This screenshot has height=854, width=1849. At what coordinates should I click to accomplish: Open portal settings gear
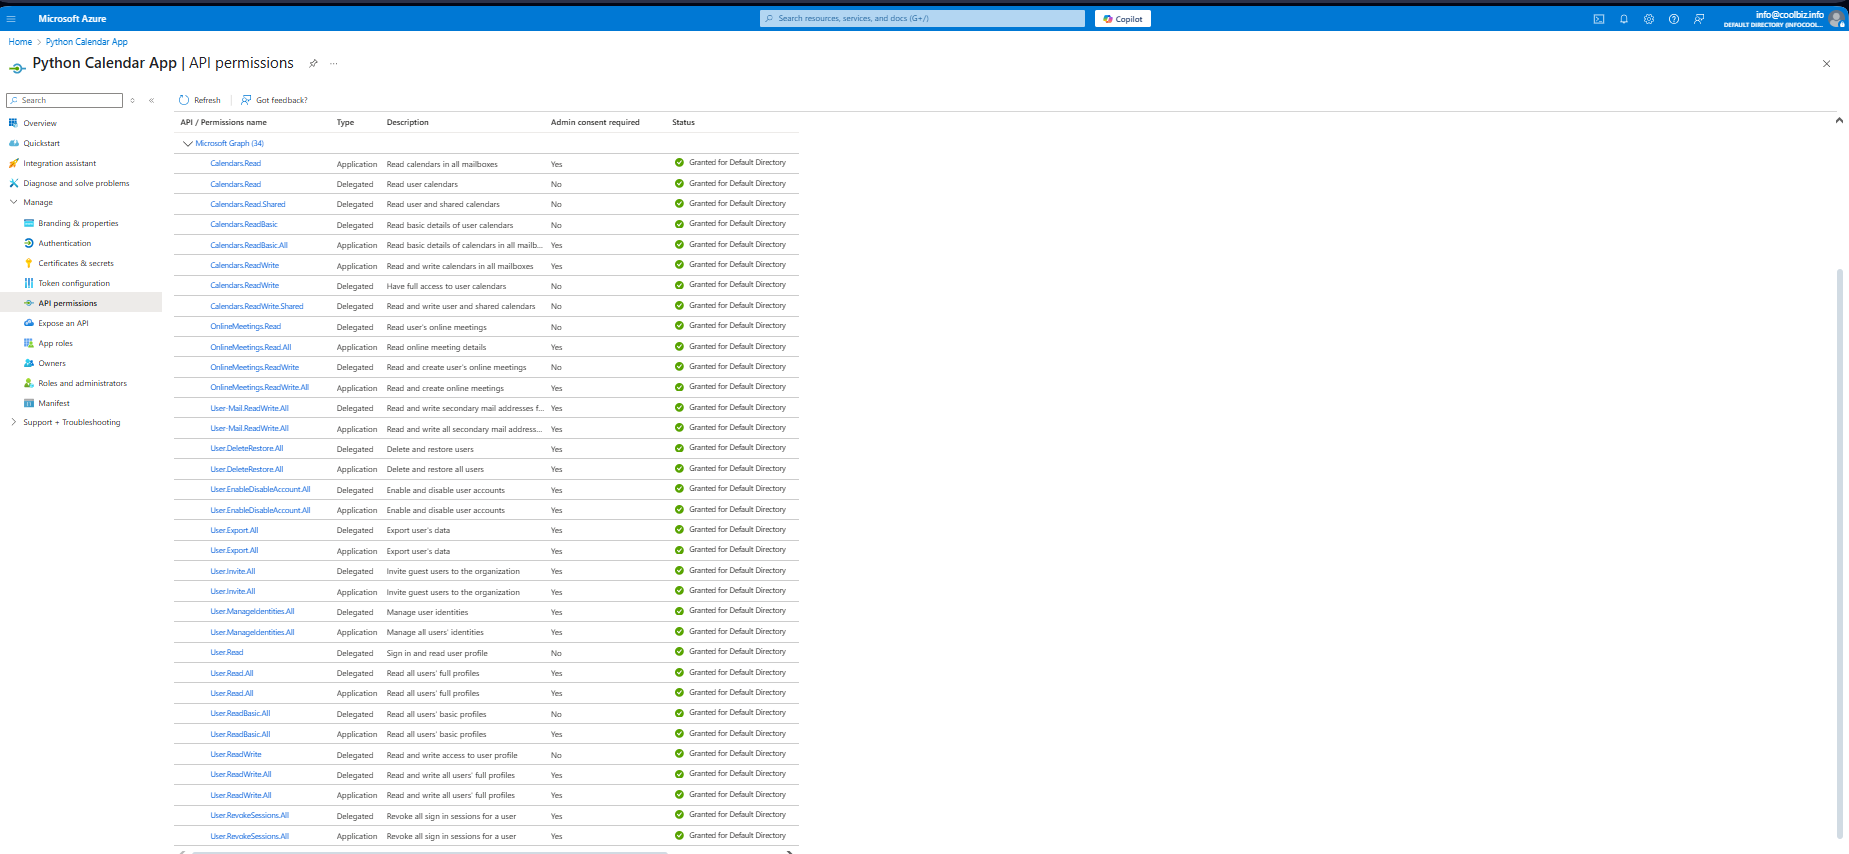tap(1649, 19)
